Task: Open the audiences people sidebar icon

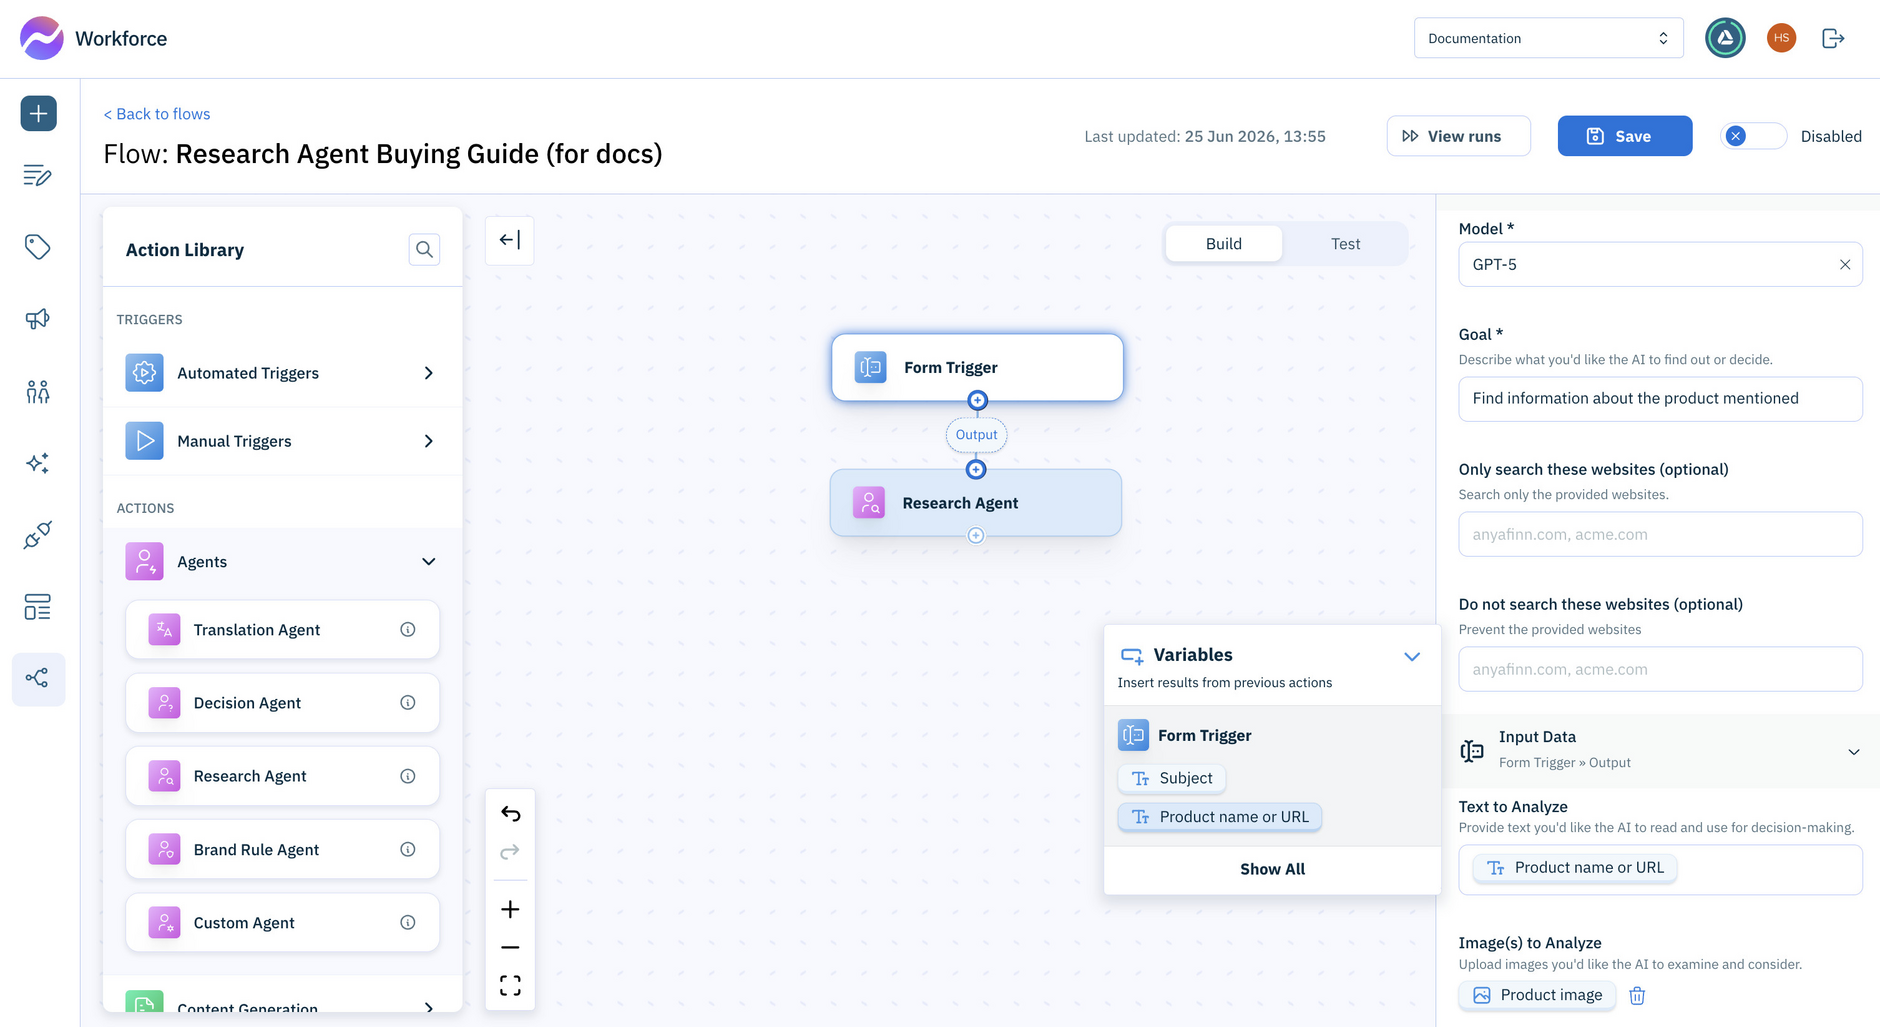Action: click(38, 391)
